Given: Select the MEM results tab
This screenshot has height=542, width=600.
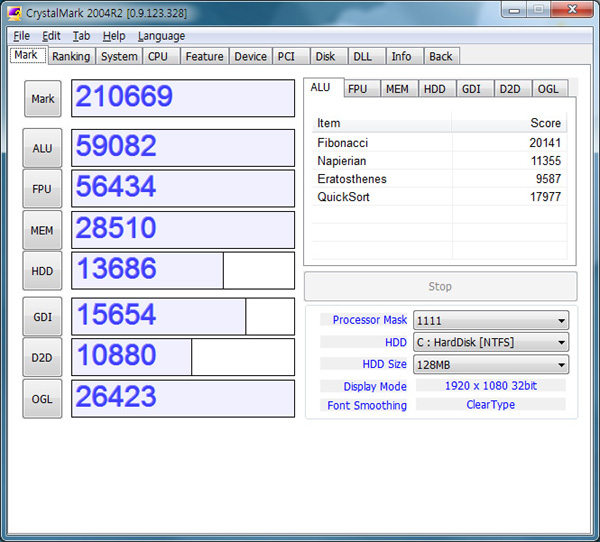Looking at the screenshot, I should coord(399,89).
